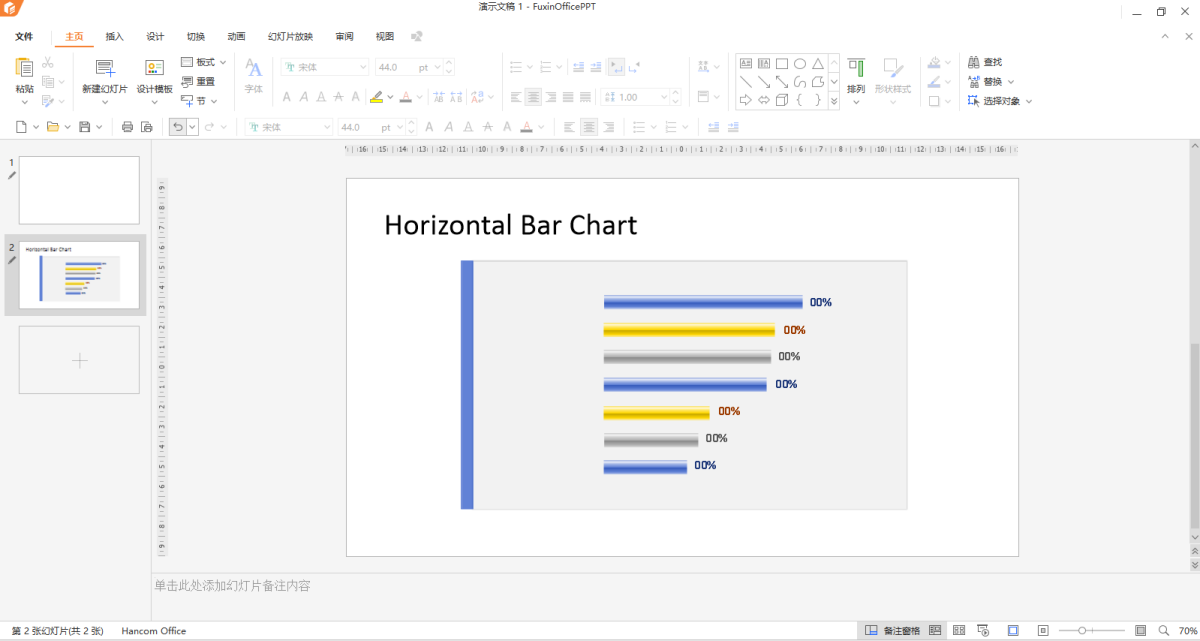Click the undo arrow button

coord(177,127)
